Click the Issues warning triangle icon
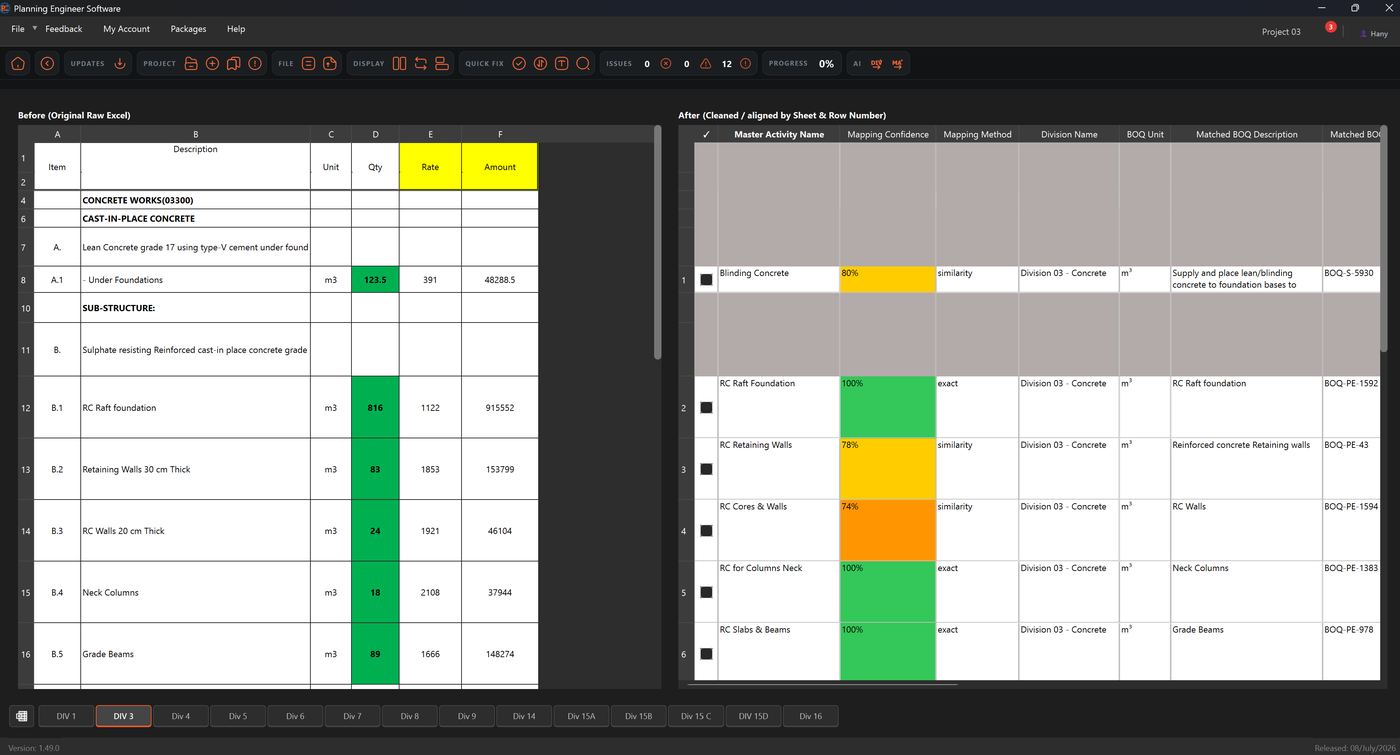Screen dimensions: 1400x755 pos(706,63)
